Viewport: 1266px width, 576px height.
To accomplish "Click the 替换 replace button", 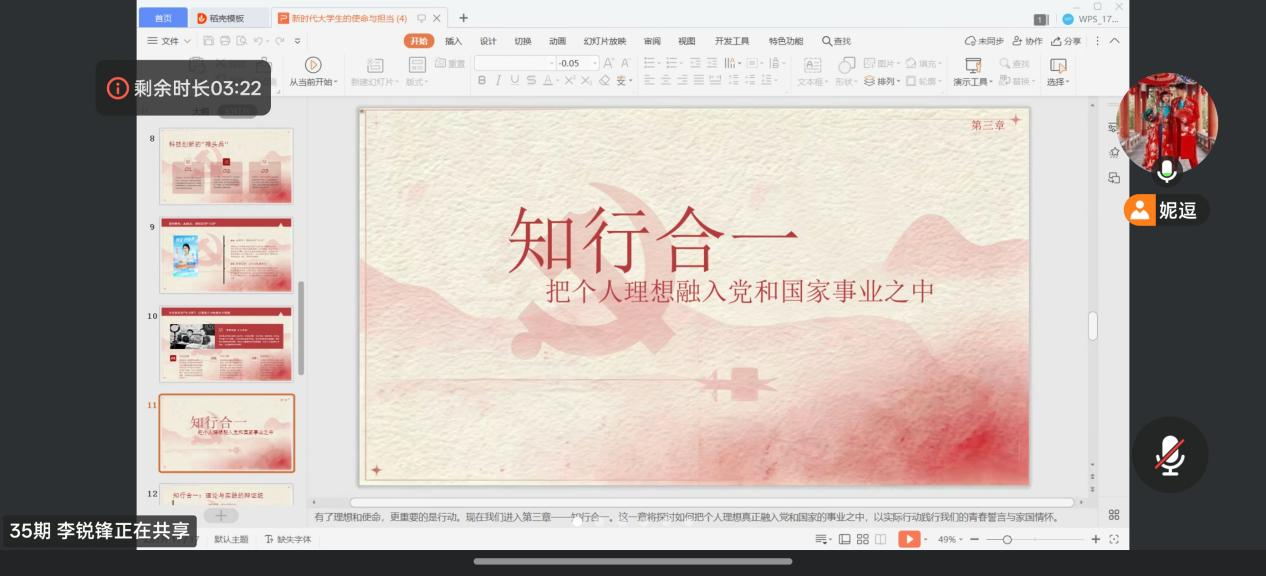I will click(1015, 81).
